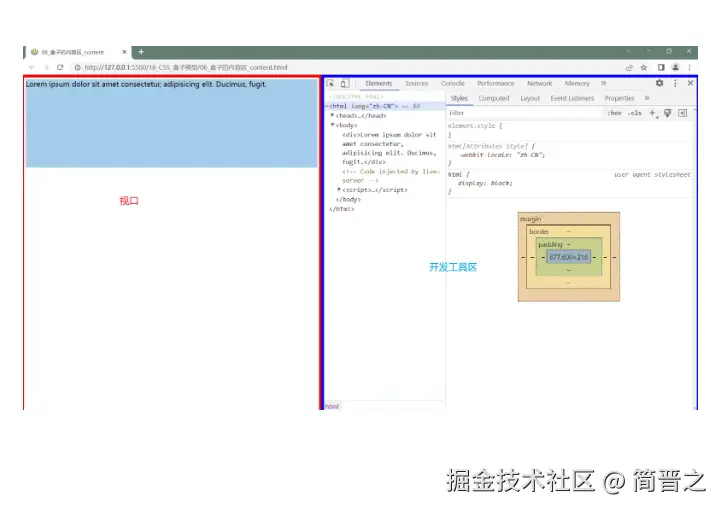Click the content size 677.600×216 box

569,257
